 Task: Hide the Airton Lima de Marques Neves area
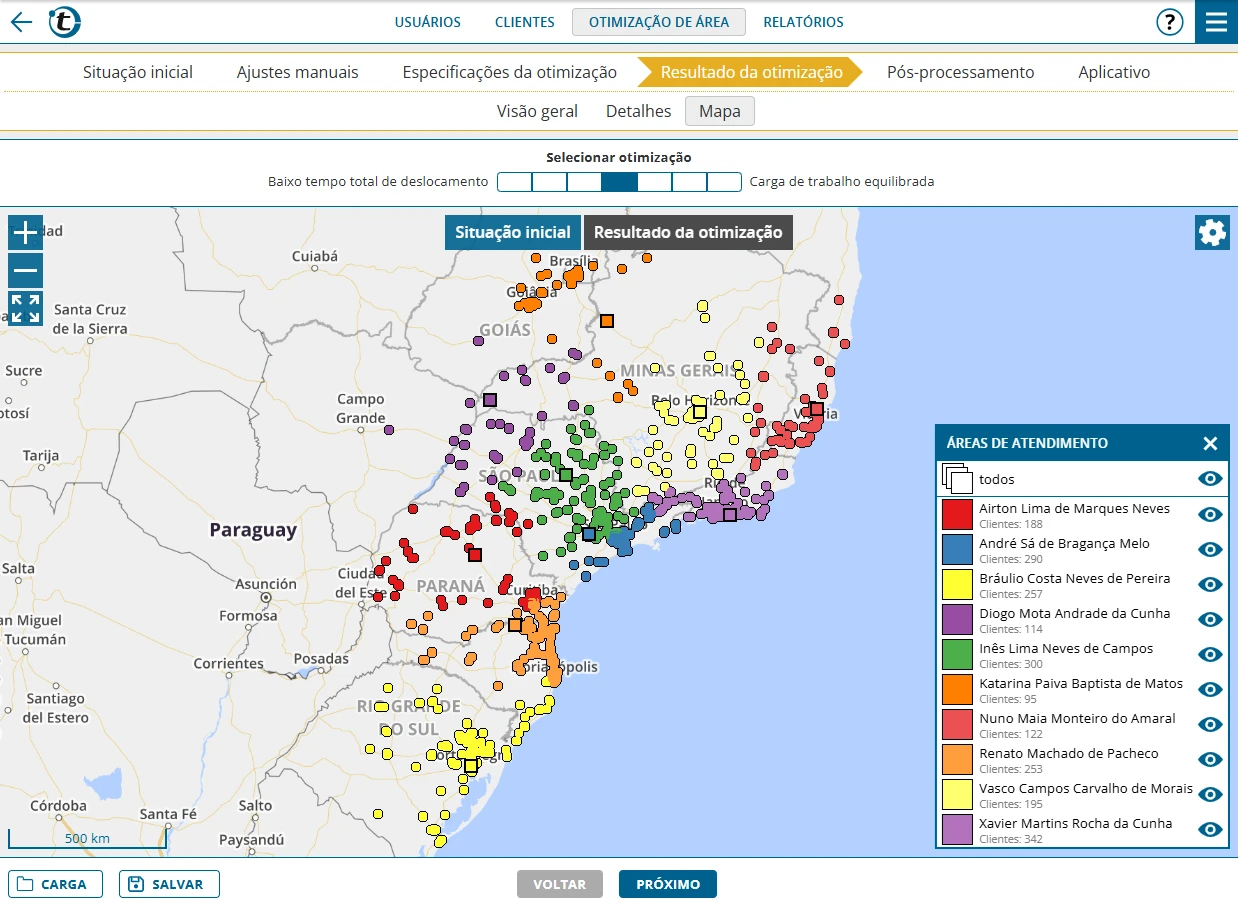[x=1209, y=514]
